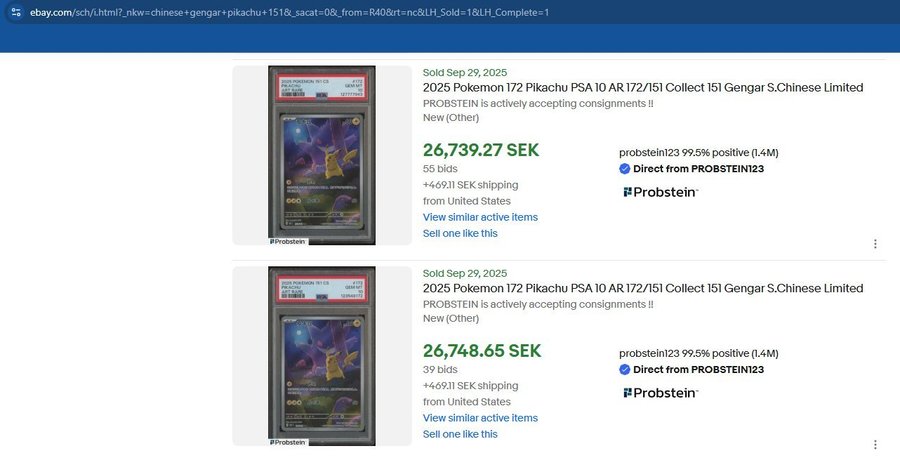Click the Probstein logo in second listing
The image size is (900, 461).
[660, 393]
